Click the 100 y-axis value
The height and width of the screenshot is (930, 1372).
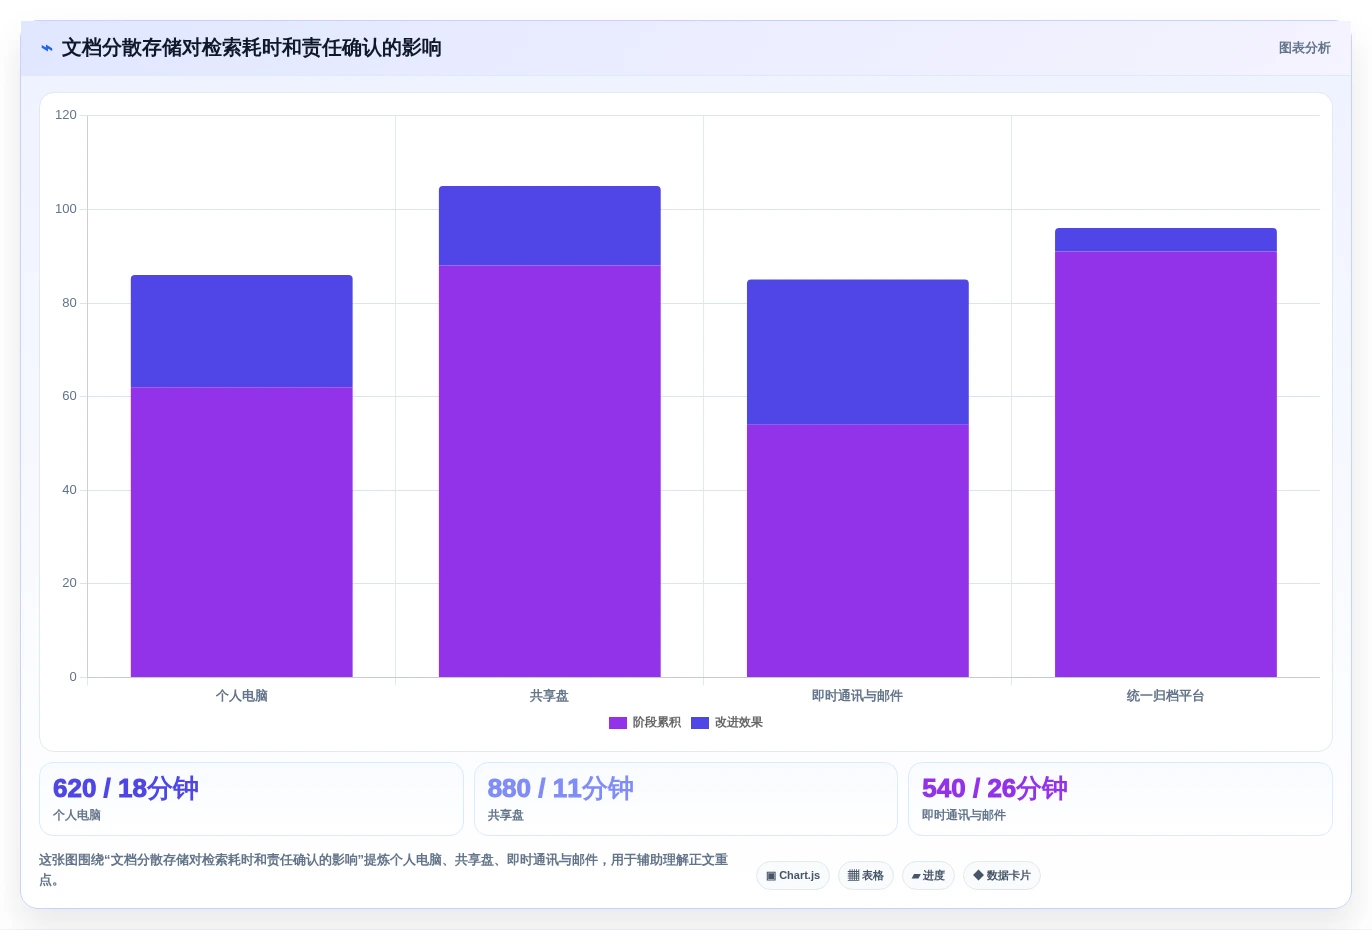click(x=66, y=209)
